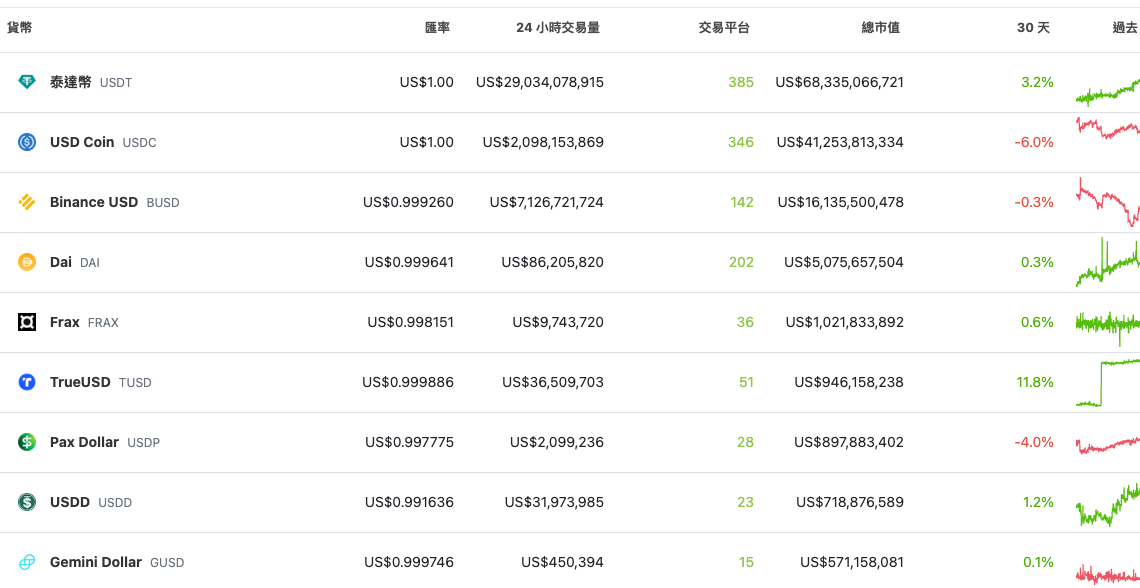Click the TrueUSD logo icon
1140x588 pixels.
point(27,382)
